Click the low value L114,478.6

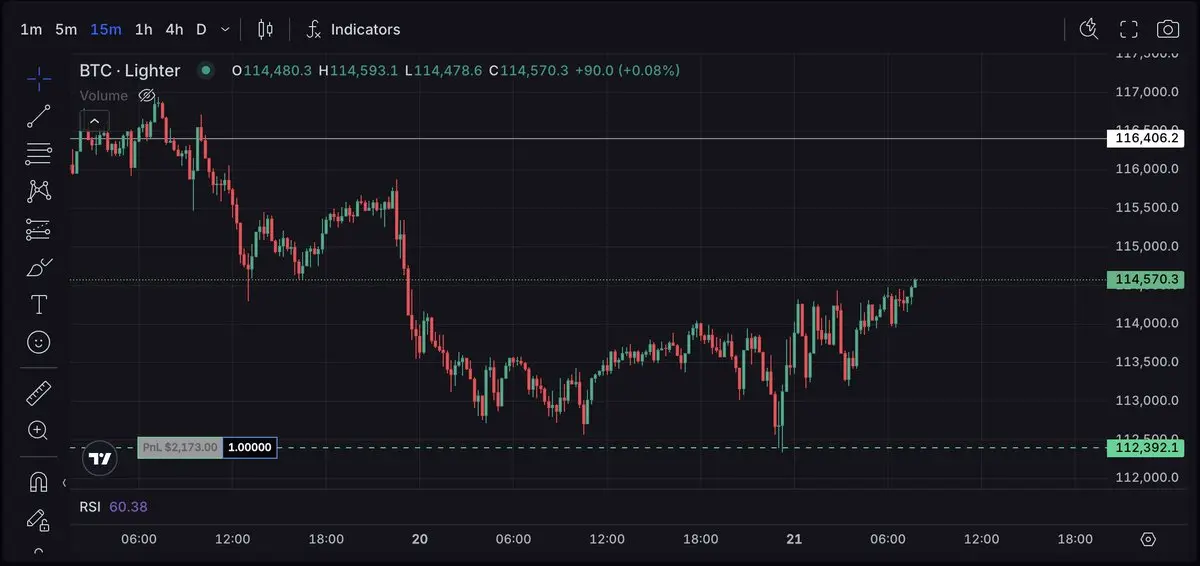(x=443, y=70)
